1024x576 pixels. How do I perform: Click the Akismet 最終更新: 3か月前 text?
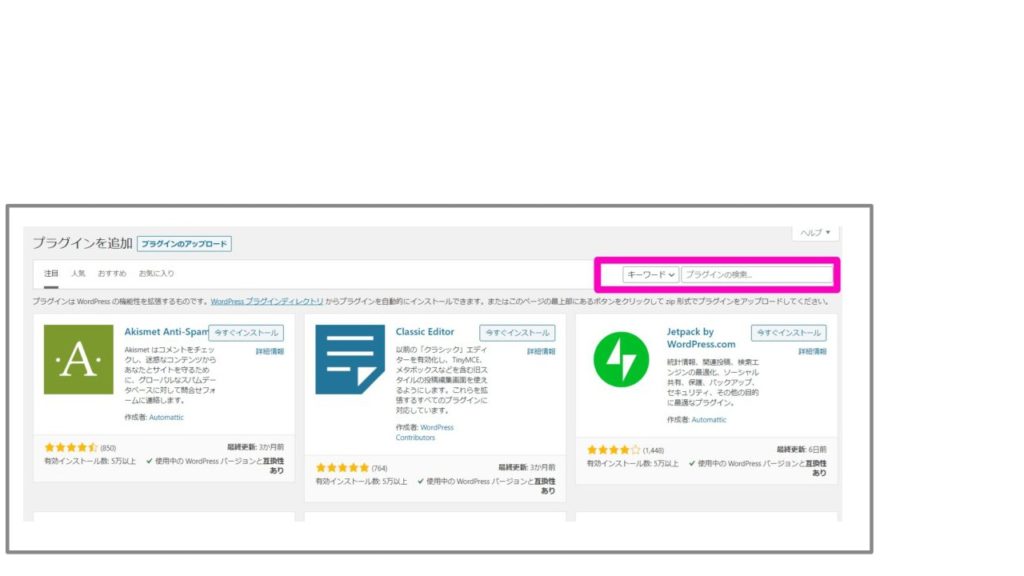pyautogui.click(x=255, y=447)
